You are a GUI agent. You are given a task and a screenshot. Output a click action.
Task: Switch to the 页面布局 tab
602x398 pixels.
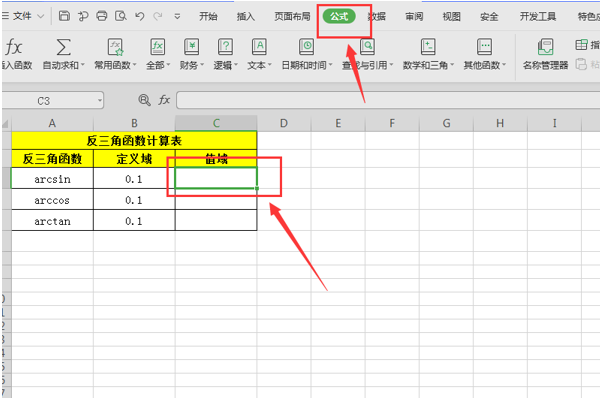(x=292, y=17)
